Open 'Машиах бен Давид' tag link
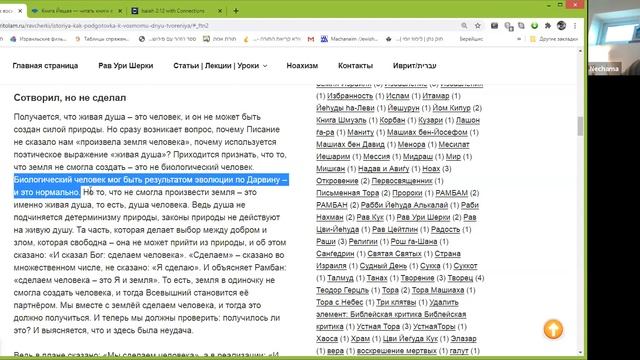 (350, 144)
